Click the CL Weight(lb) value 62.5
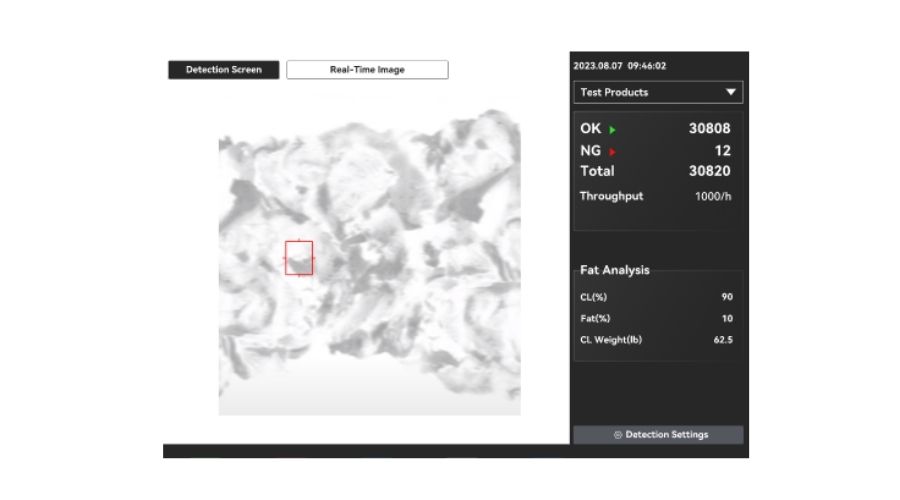 pyautogui.click(x=723, y=340)
